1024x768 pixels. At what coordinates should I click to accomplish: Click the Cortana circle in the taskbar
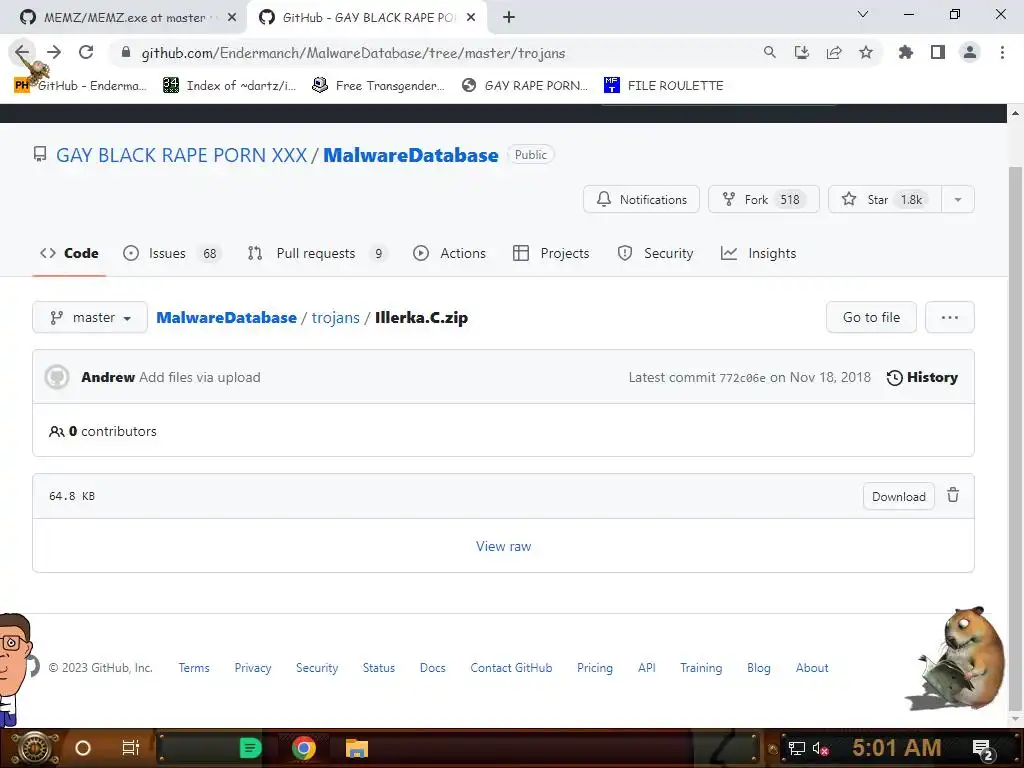tap(83, 748)
